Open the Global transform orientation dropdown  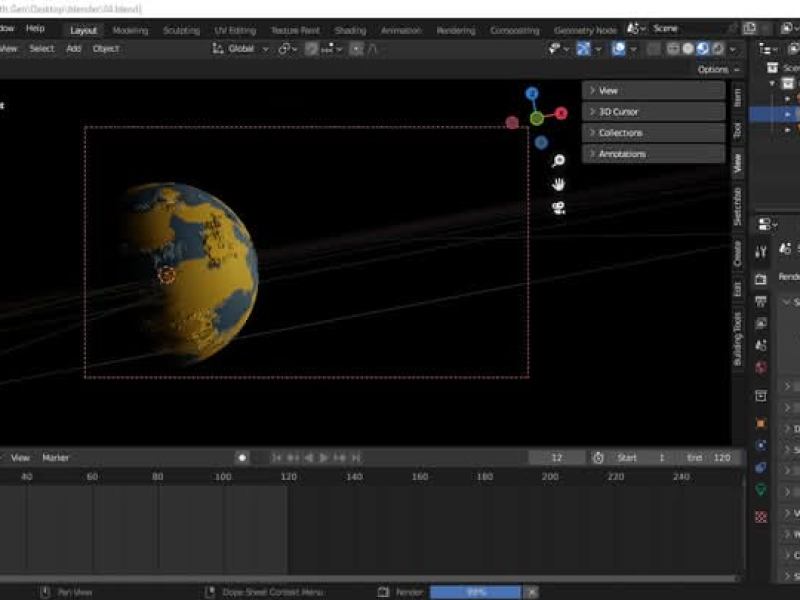pos(241,48)
